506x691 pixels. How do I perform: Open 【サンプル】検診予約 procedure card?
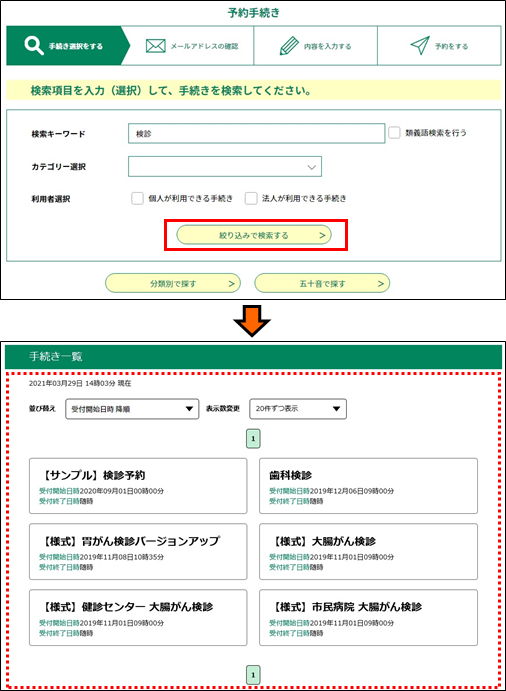(x=138, y=486)
